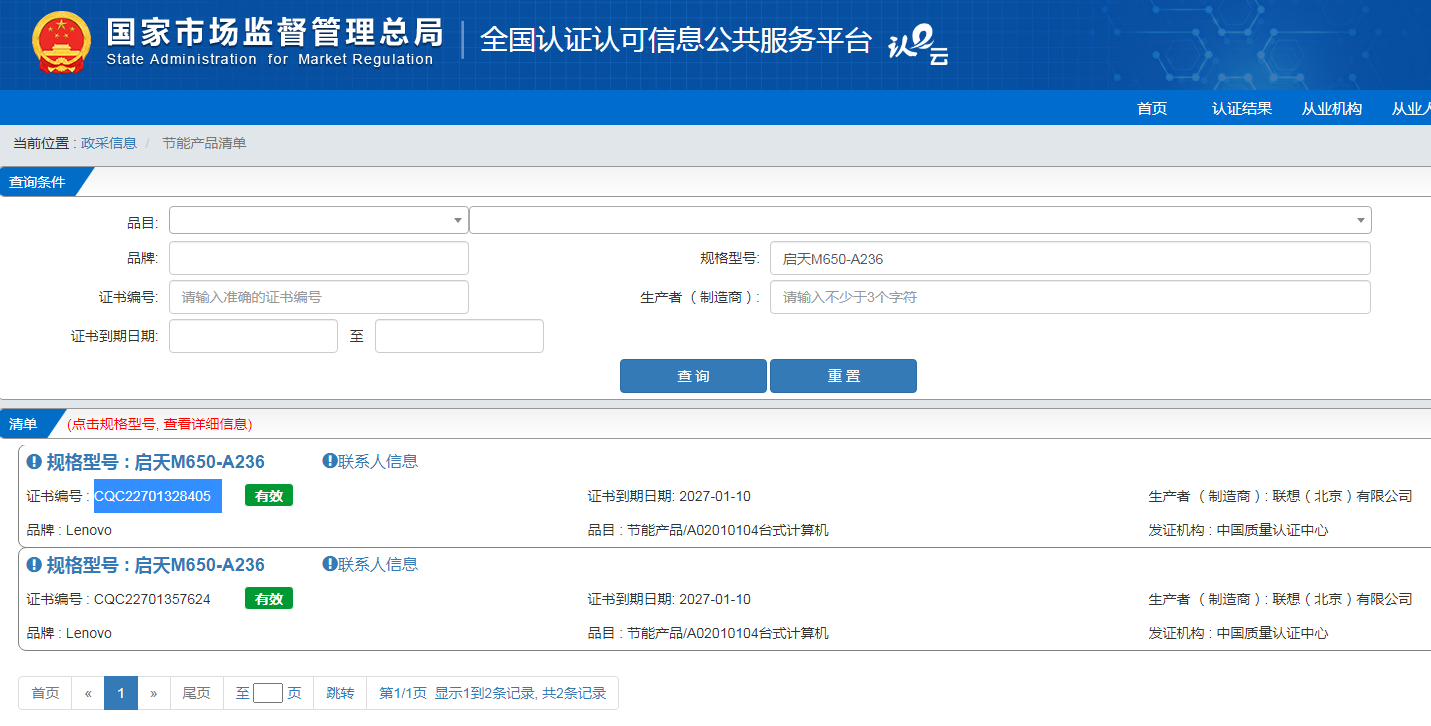Click the 查询条件 section tab
This screenshot has width=1431, height=726.
pyautogui.click(x=37, y=182)
